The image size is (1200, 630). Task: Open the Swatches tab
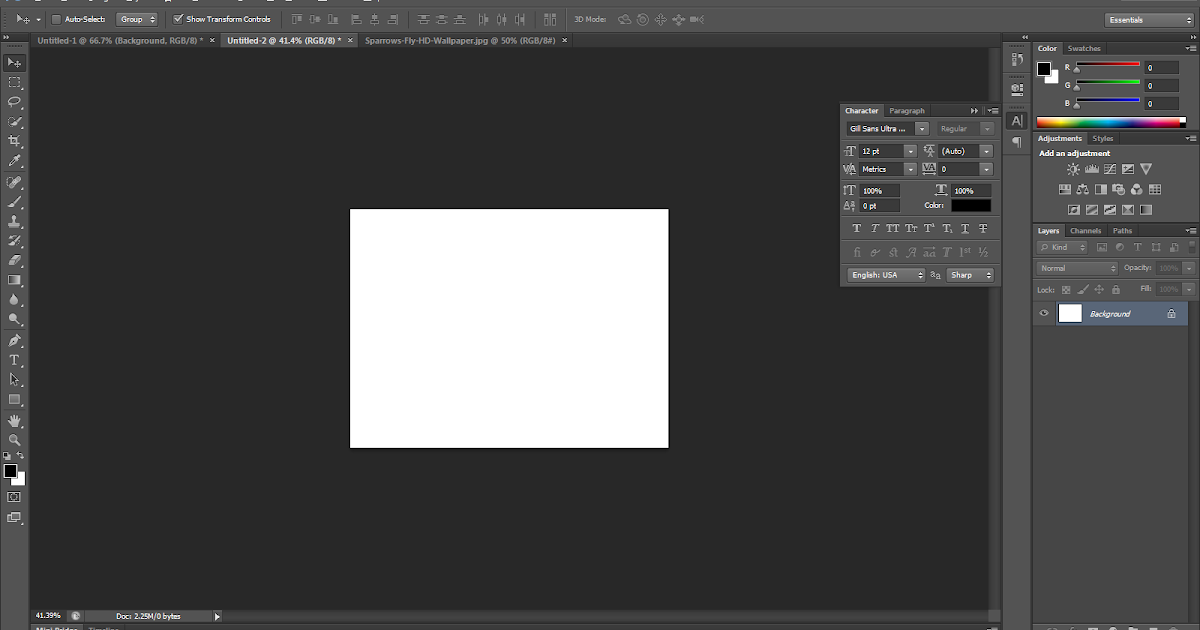tap(1084, 48)
